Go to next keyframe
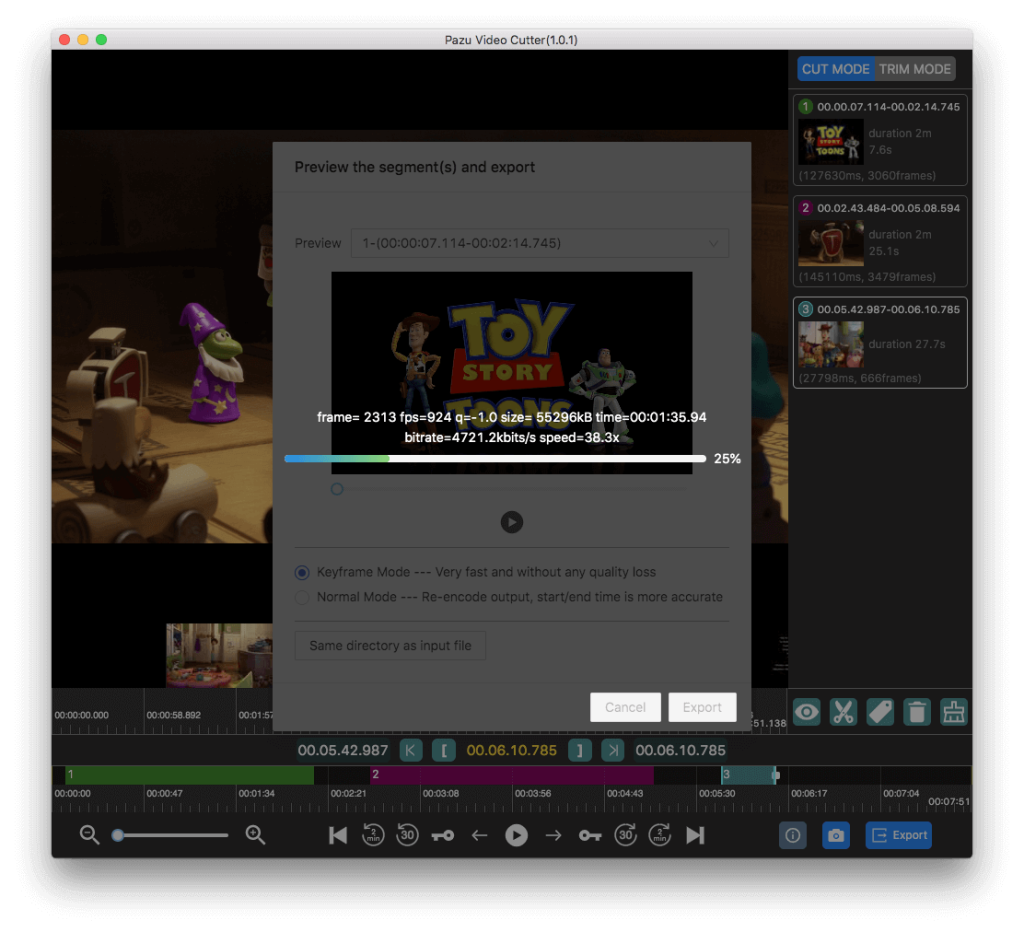This screenshot has width=1024, height=932. [590, 835]
